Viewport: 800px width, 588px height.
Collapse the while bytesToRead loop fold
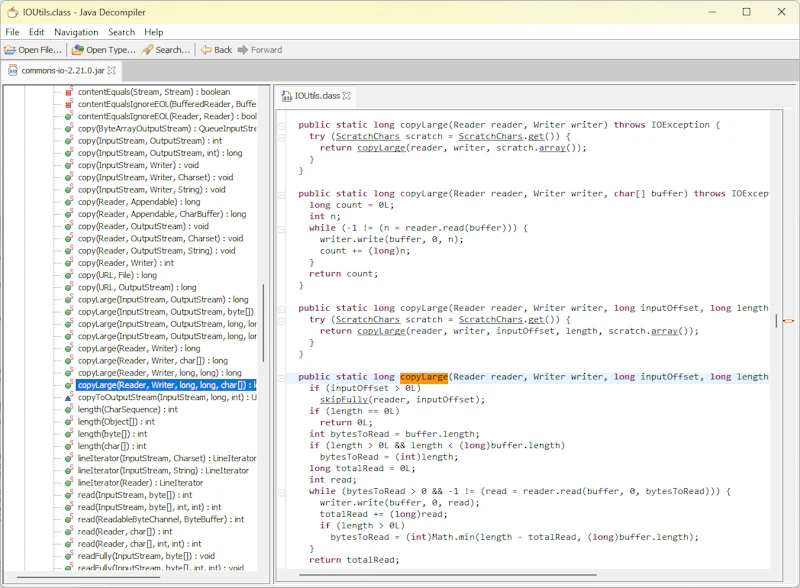281,493
